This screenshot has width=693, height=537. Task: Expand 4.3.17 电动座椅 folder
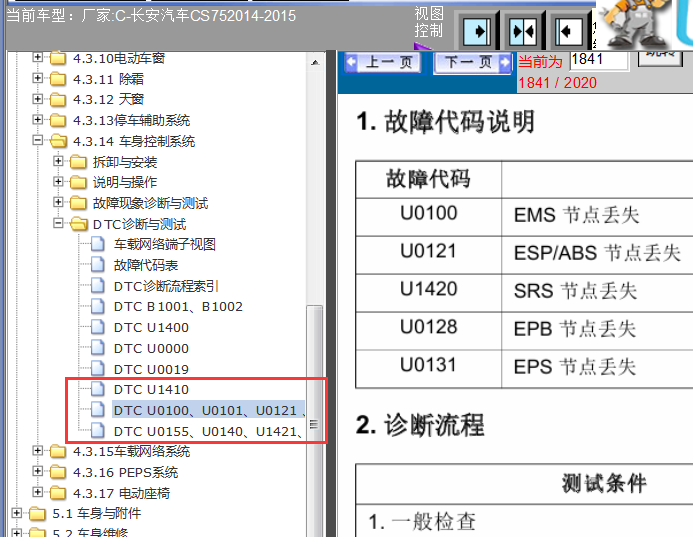point(38,492)
